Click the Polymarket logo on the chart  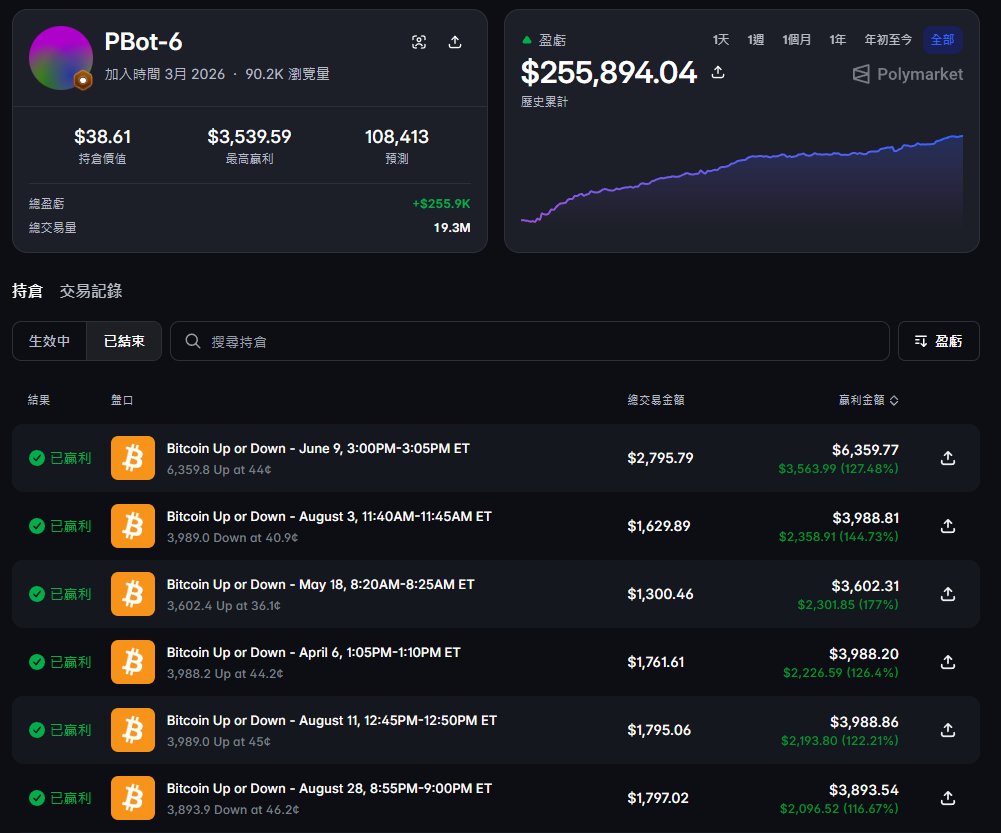tap(907, 74)
